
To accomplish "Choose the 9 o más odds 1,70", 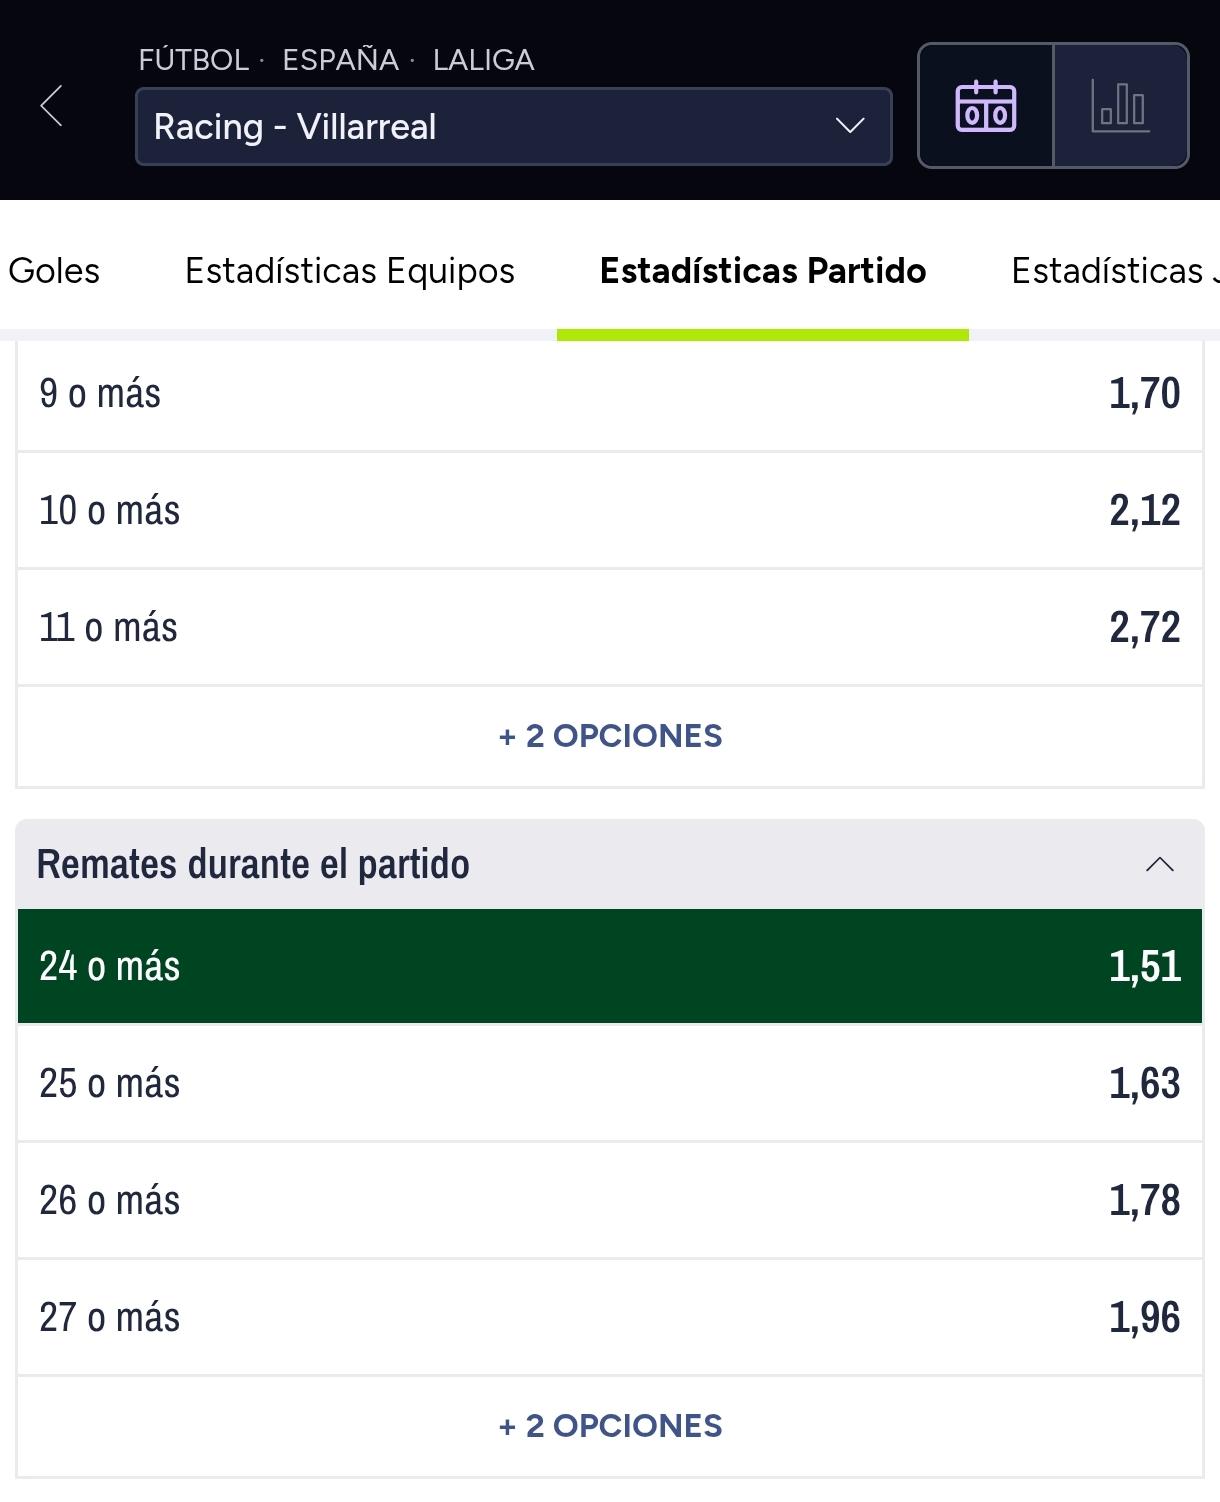I will (x=610, y=394).
